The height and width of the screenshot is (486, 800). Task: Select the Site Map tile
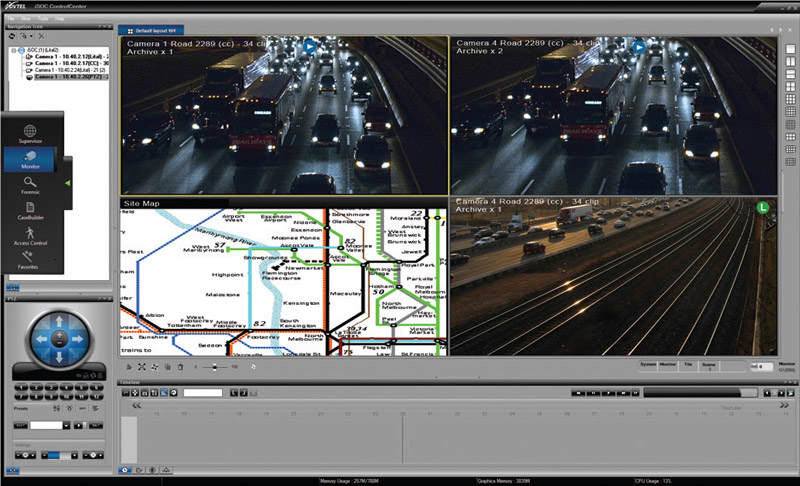(284, 277)
